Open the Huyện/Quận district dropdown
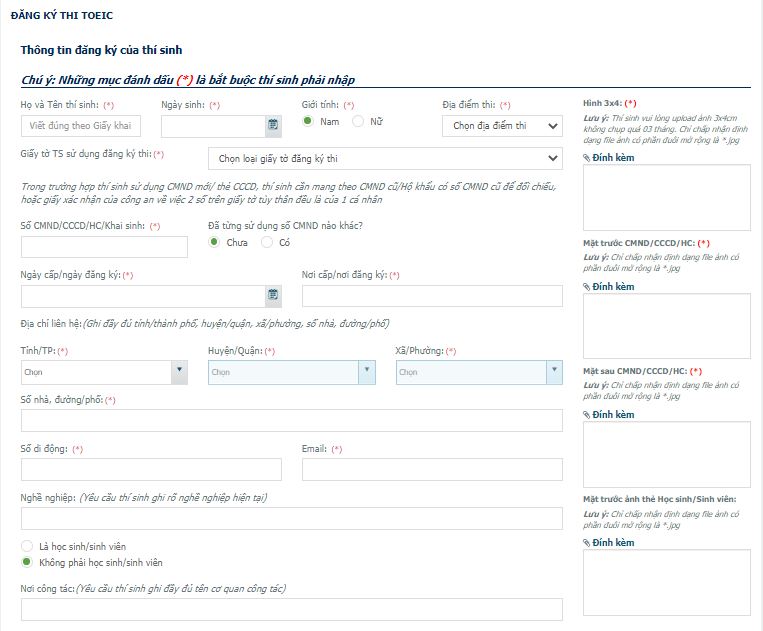Image resolution: width=763 pixels, height=631 pixels. pyautogui.click(x=291, y=372)
